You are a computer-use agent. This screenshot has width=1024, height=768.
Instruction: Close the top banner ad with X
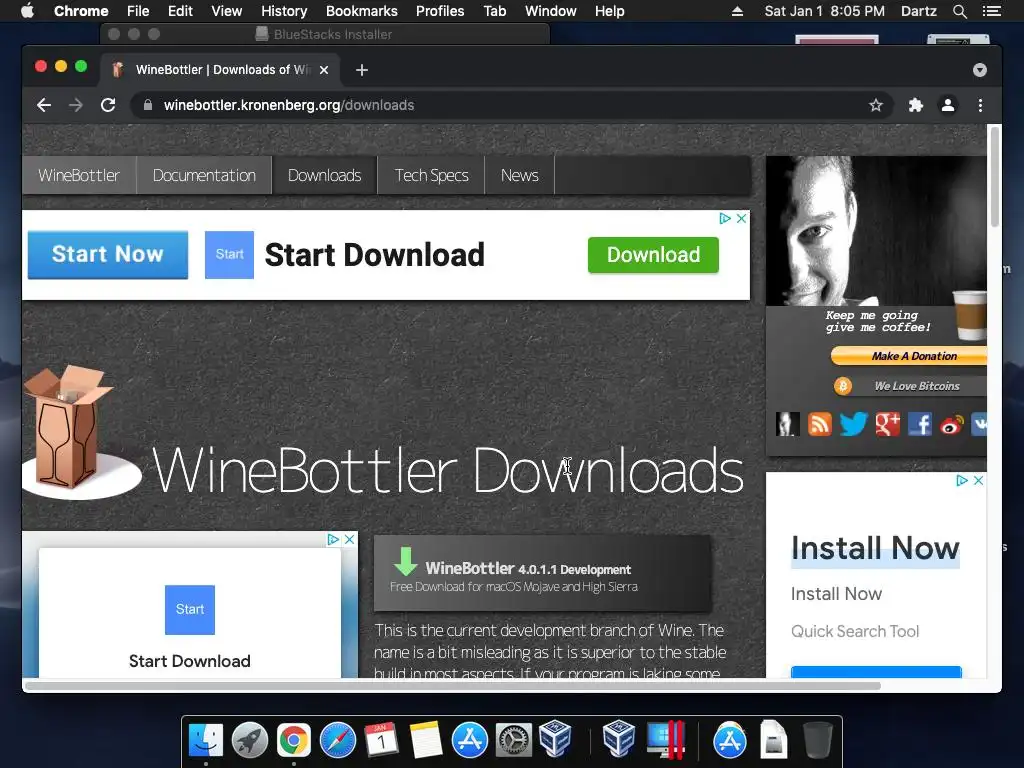741,218
